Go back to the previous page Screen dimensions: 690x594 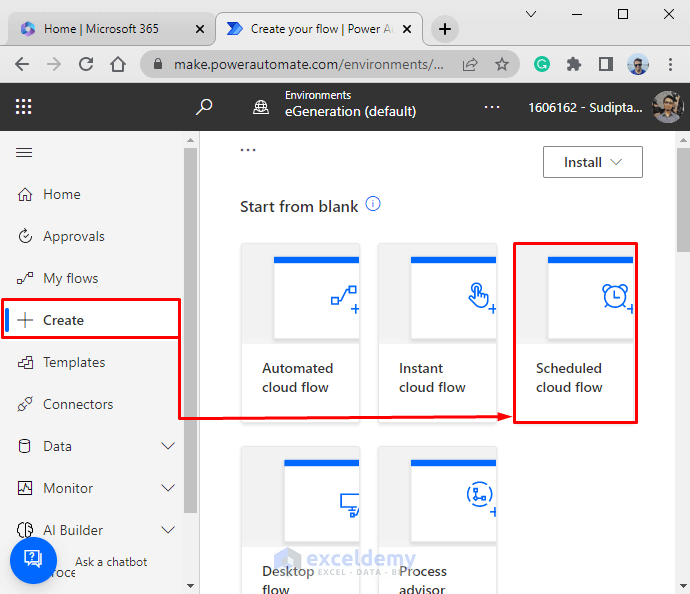(x=22, y=64)
